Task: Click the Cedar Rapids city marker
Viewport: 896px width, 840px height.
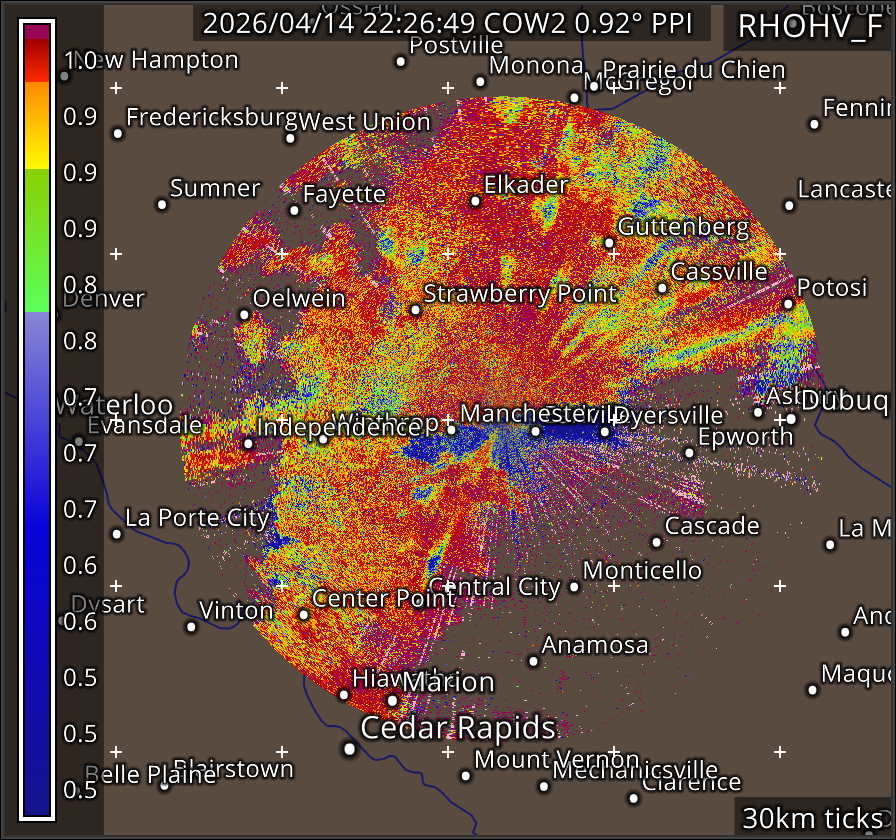Action: click(349, 748)
